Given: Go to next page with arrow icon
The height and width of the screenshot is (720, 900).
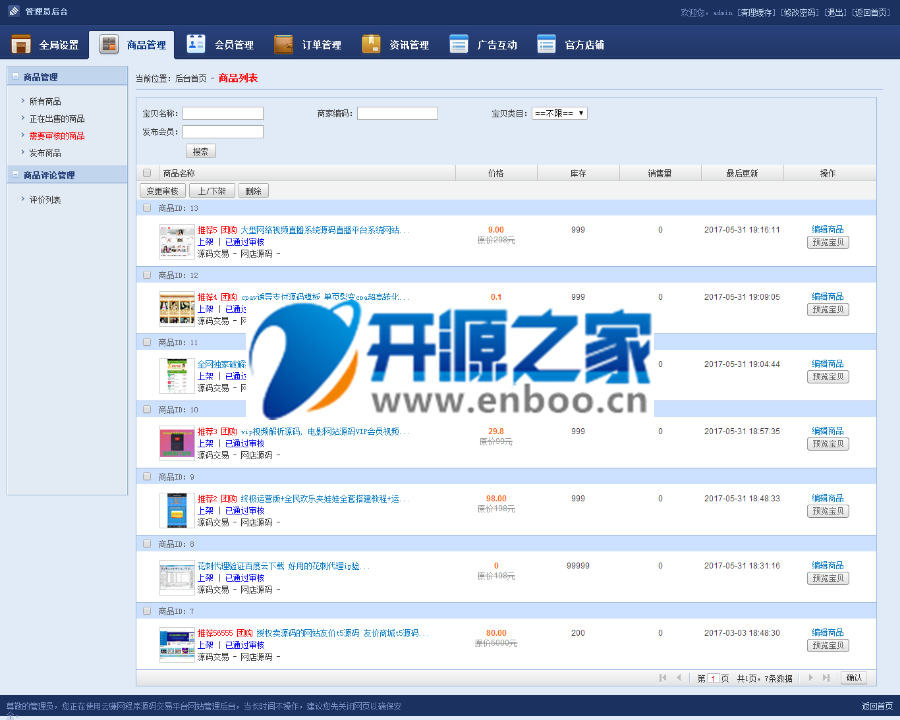Looking at the screenshot, I should coord(810,678).
